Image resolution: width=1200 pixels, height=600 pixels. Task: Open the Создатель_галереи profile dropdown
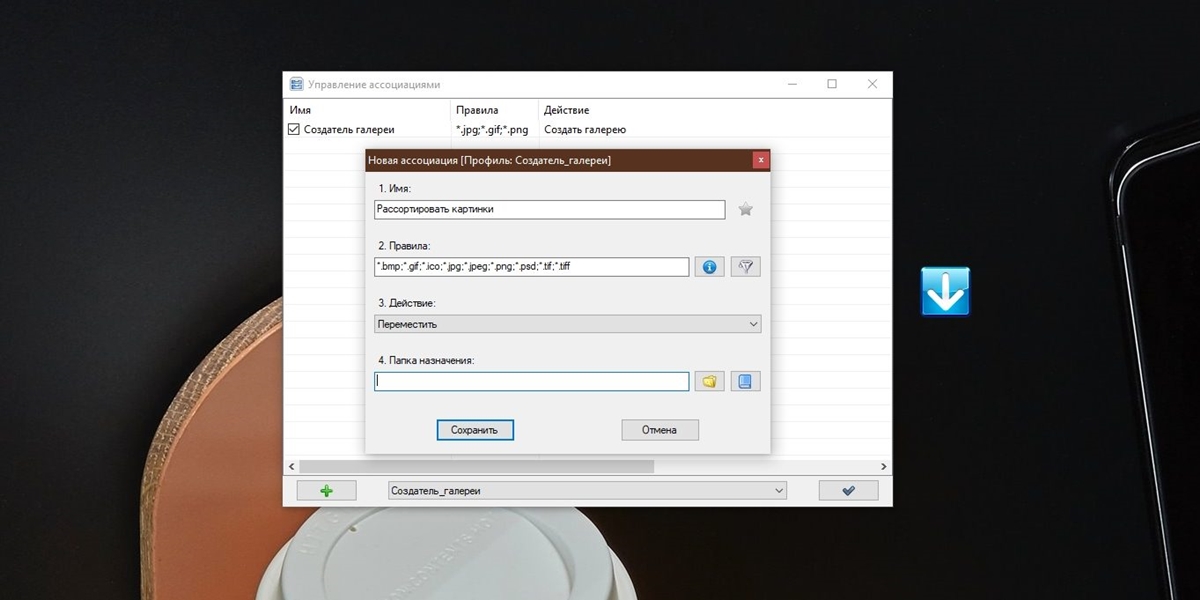(587, 491)
